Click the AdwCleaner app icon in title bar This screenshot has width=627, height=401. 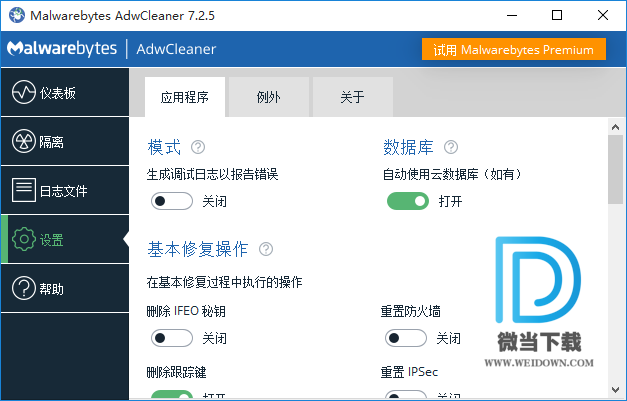[x=17, y=16]
